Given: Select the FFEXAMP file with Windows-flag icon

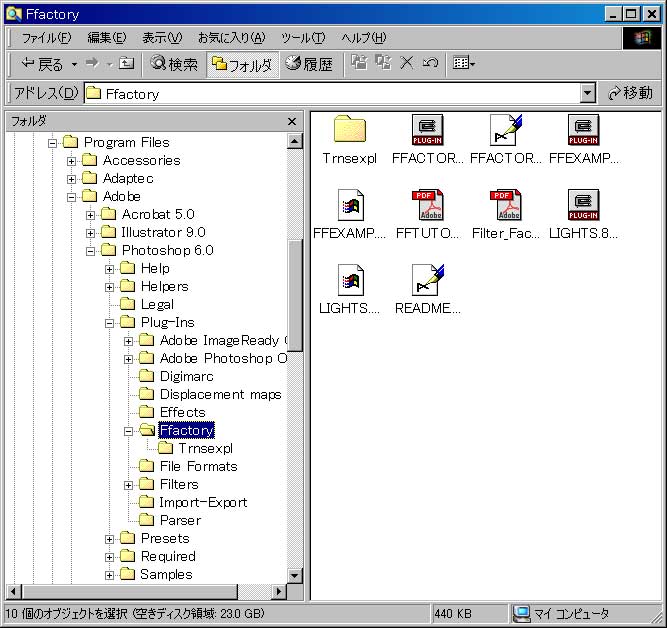Looking at the screenshot, I should pos(351,205).
